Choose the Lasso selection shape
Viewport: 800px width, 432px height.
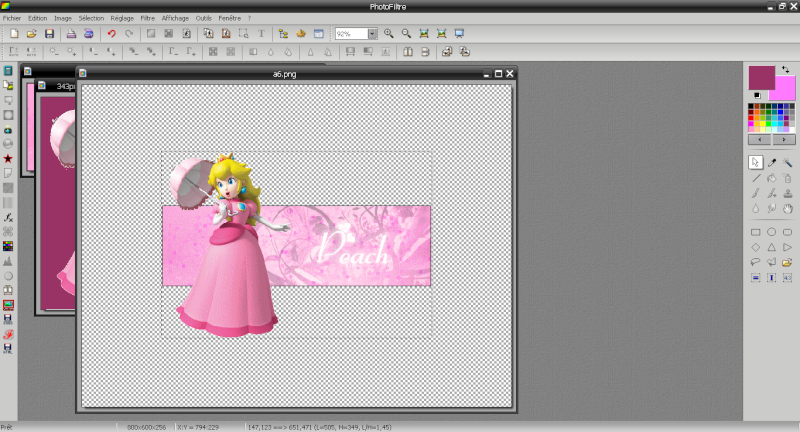pyautogui.click(x=756, y=262)
